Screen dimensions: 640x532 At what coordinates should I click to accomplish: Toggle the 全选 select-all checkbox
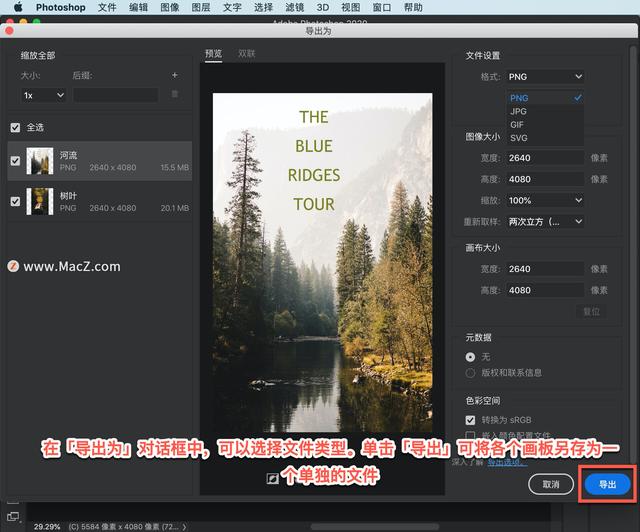(15, 128)
